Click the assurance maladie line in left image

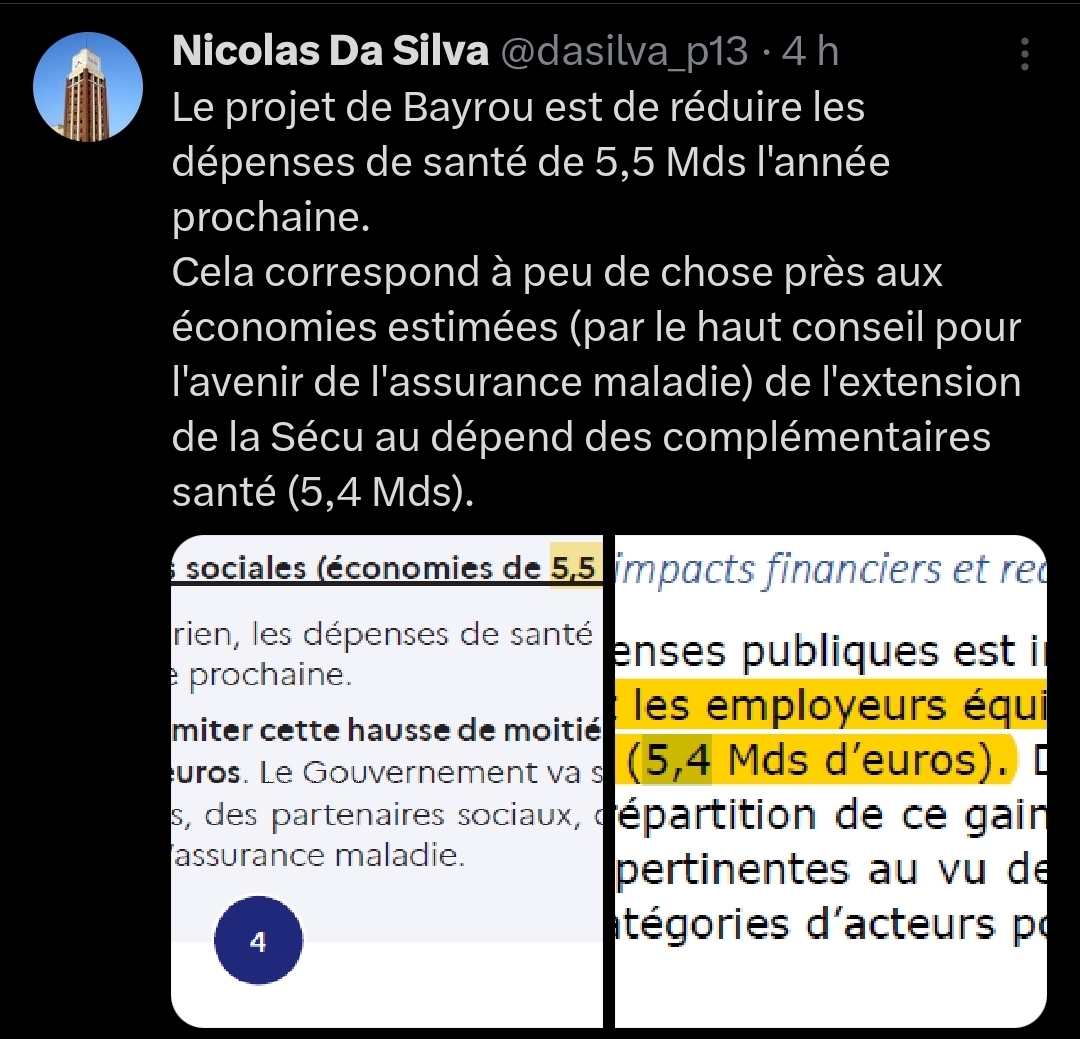pyautogui.click(x=318, y=855)
